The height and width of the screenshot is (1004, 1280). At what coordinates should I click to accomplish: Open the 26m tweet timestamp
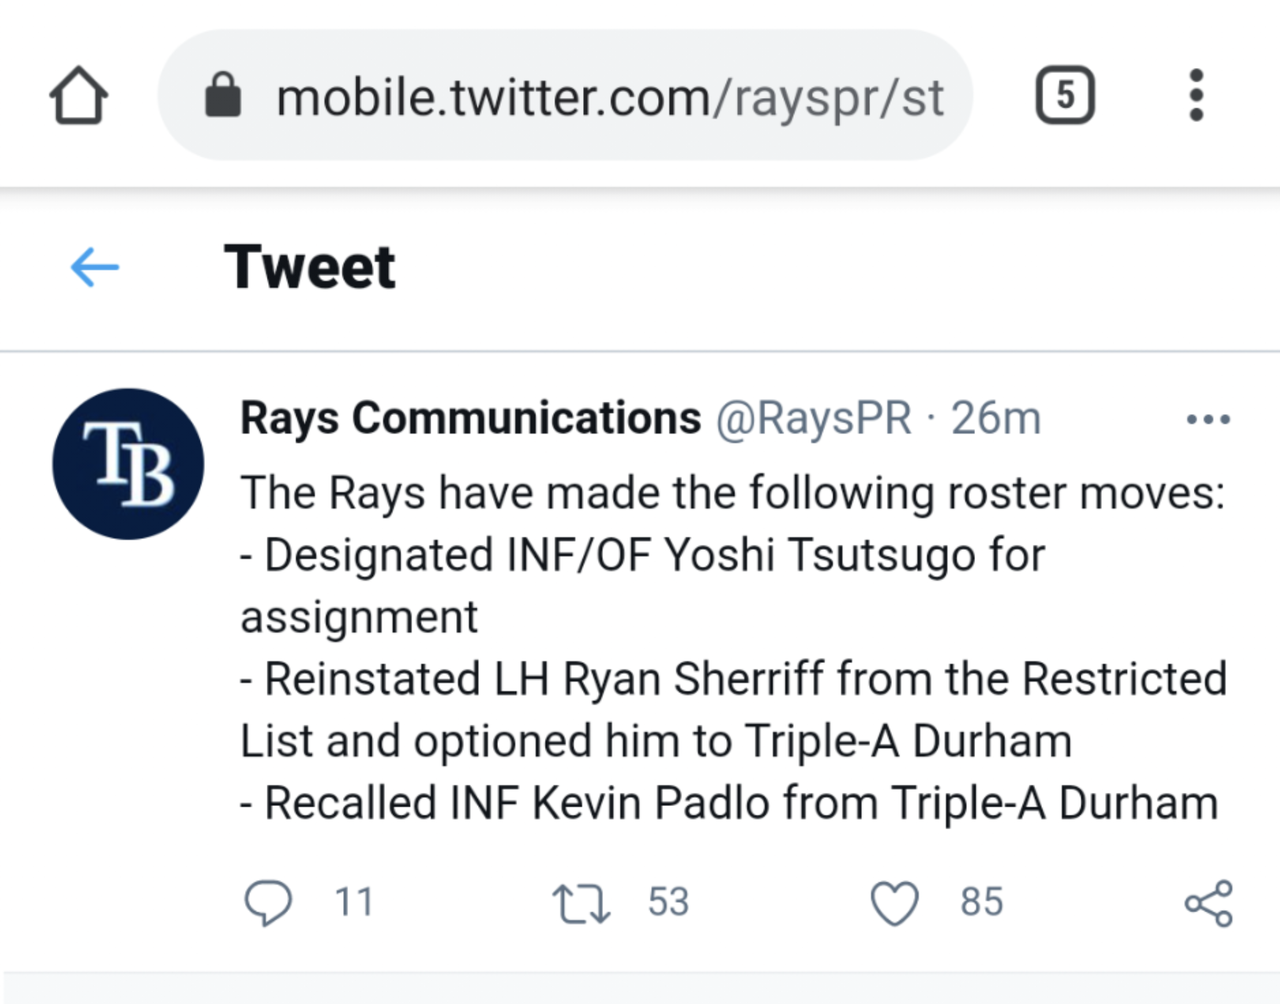996,418
